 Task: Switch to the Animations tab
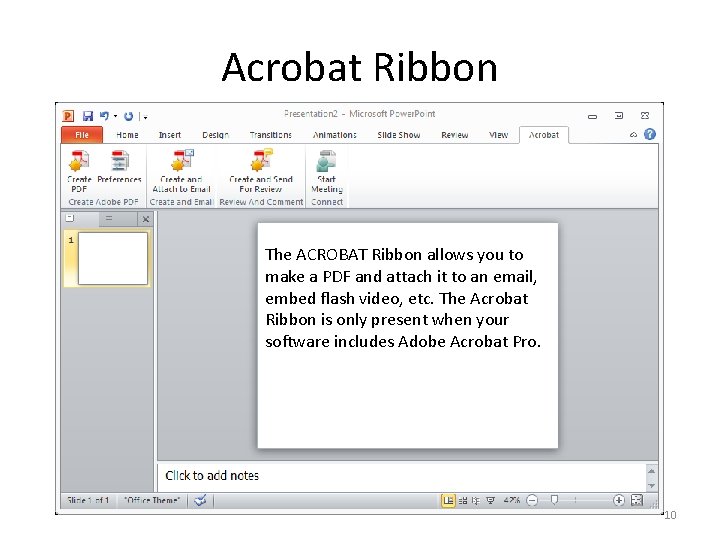[334, 135]
